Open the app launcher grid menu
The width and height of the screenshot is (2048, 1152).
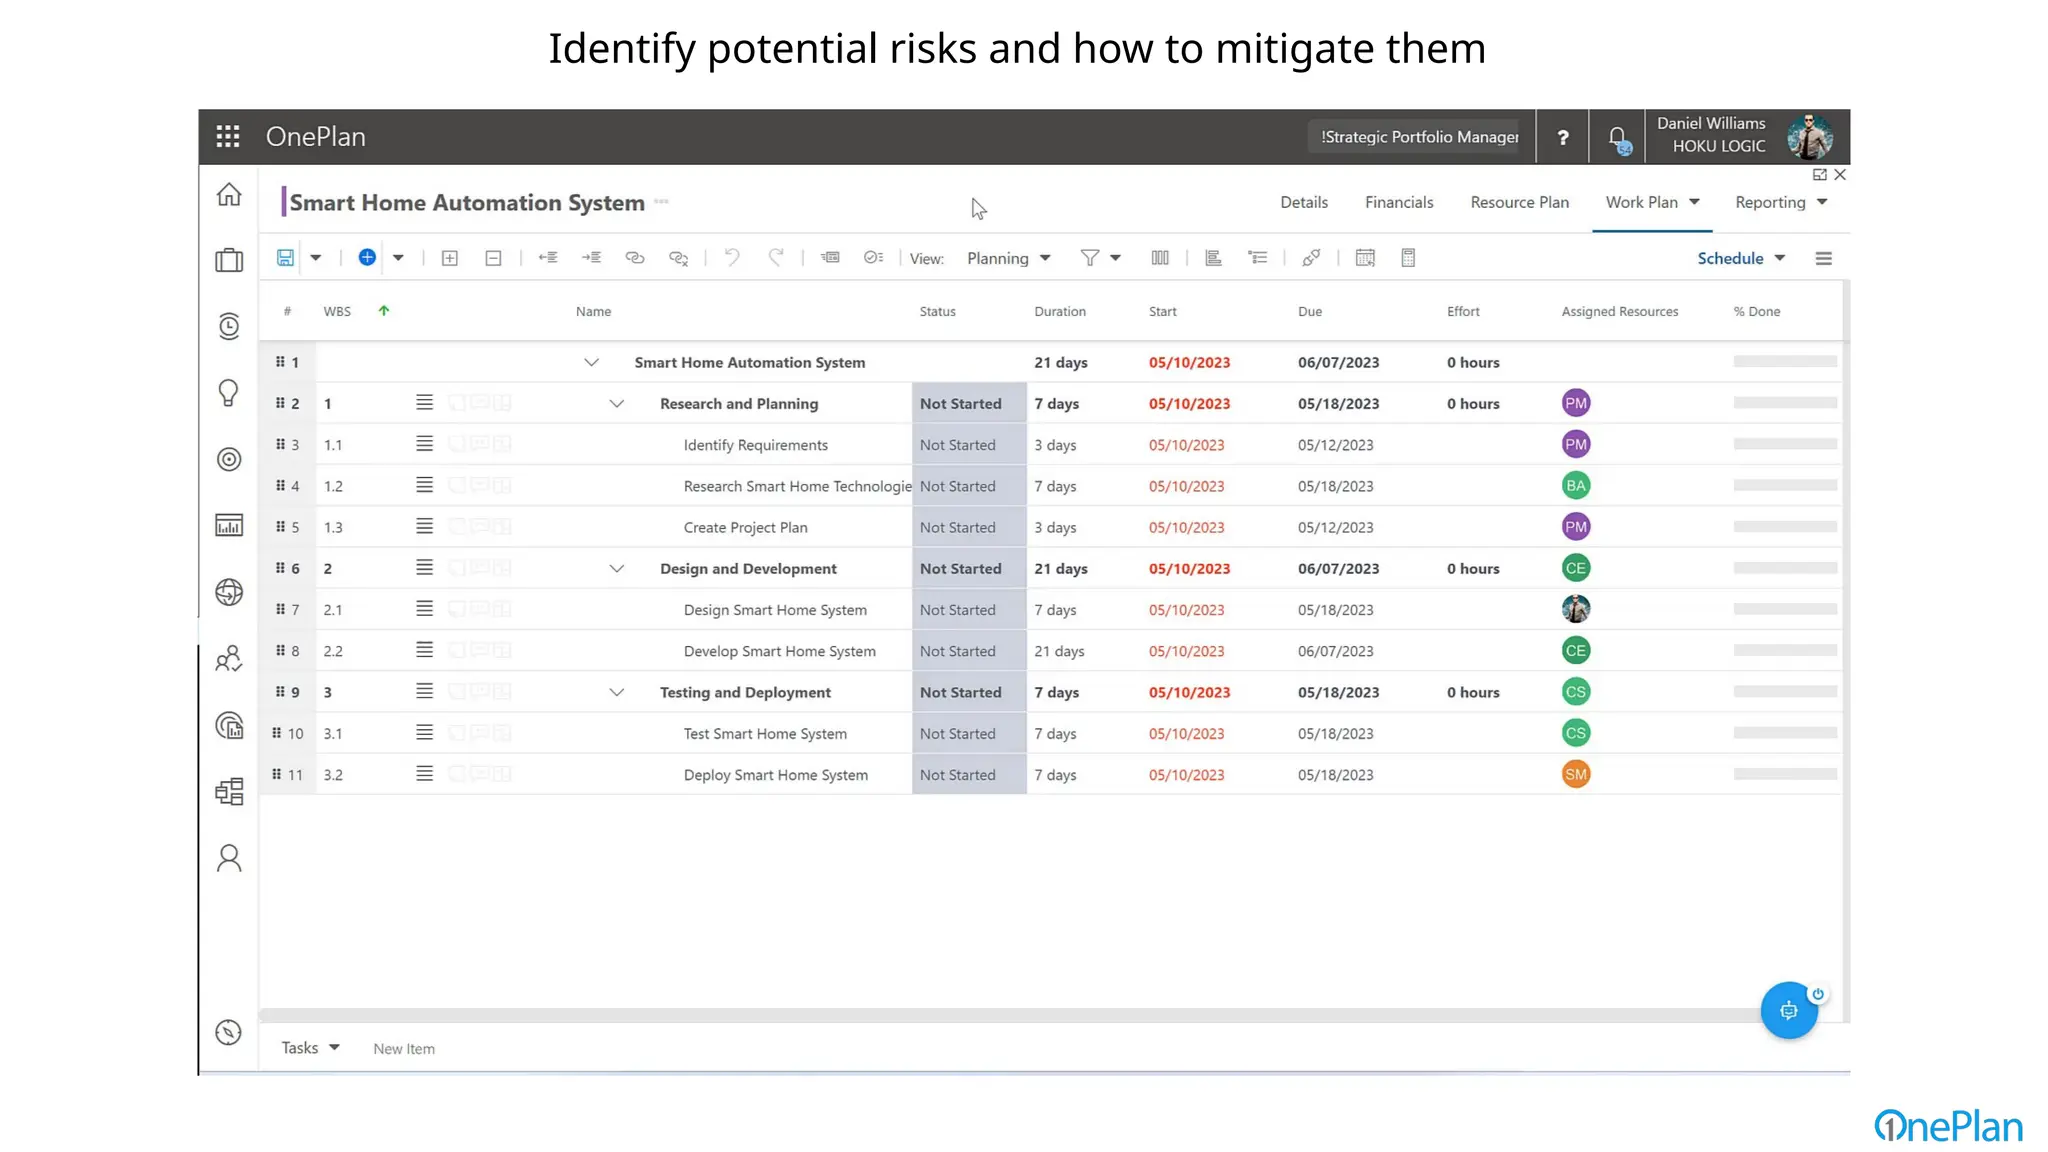pyautogui.click(x=228, y=136)
